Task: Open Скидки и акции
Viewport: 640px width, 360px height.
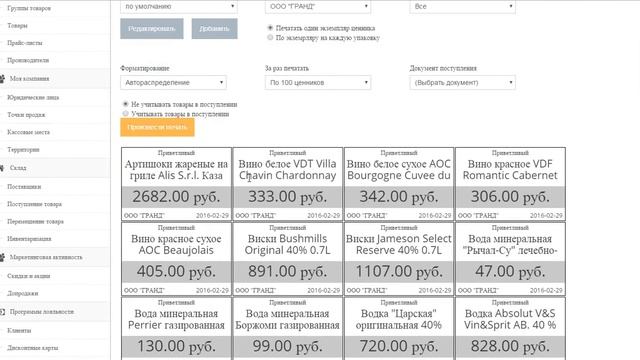Action: click(x=29, y=276)
